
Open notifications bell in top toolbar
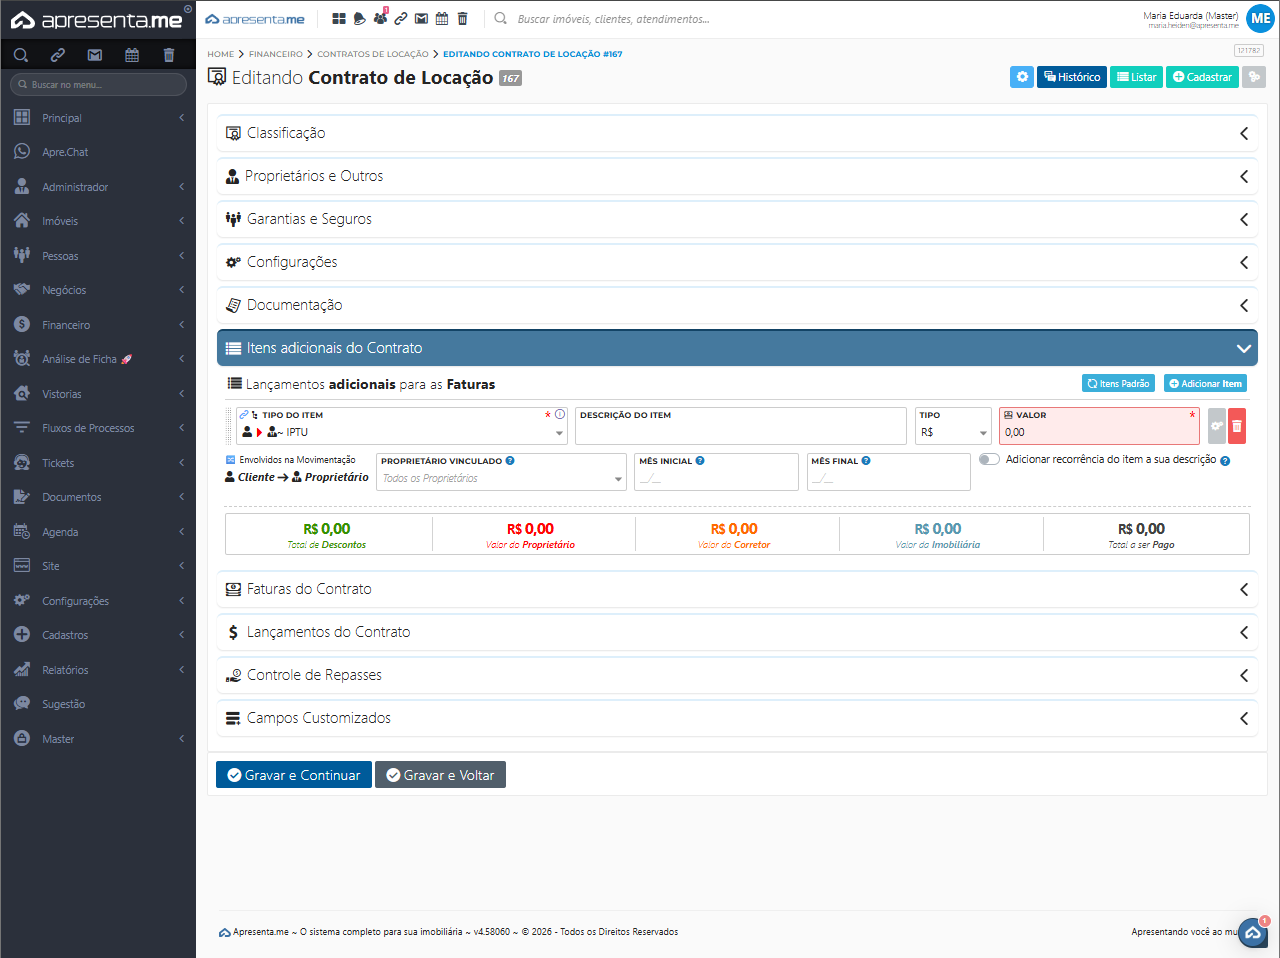point(360,19)
